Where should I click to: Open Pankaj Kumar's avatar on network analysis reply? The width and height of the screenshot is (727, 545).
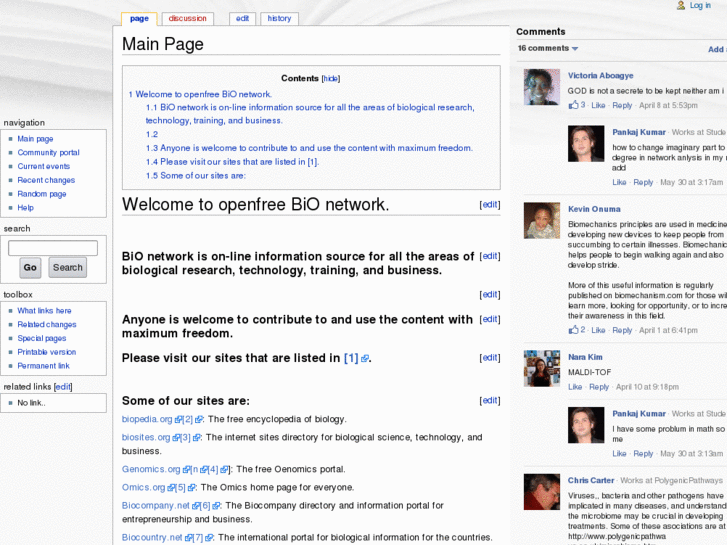tap(586, 143)
